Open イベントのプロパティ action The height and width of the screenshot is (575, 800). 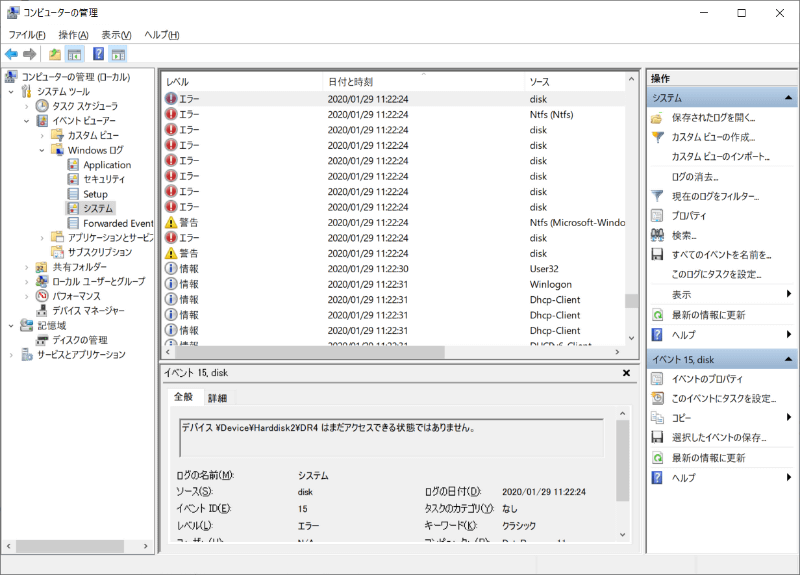point(707,379)
